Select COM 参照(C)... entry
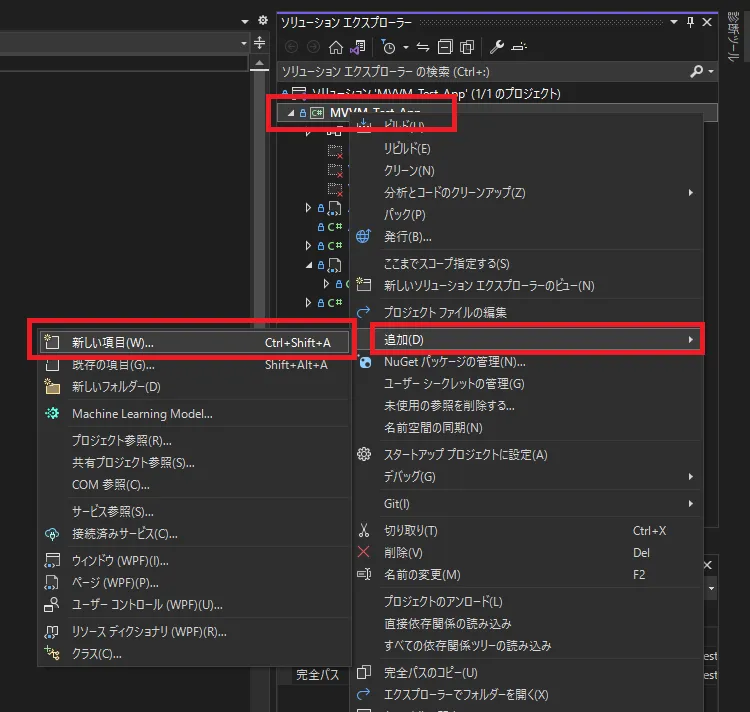The width and height of the screenshot is (750, 712). tap(194, 485)
